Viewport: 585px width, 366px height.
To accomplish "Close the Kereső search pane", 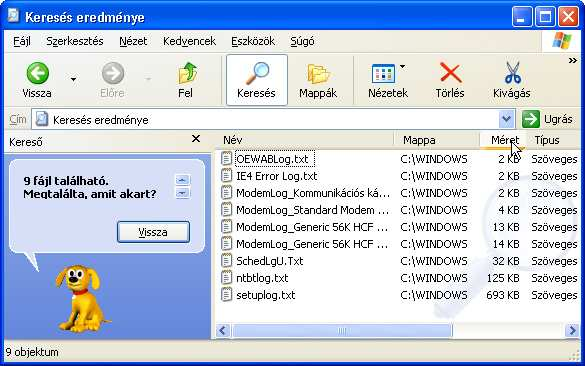I will click(196, 139).
